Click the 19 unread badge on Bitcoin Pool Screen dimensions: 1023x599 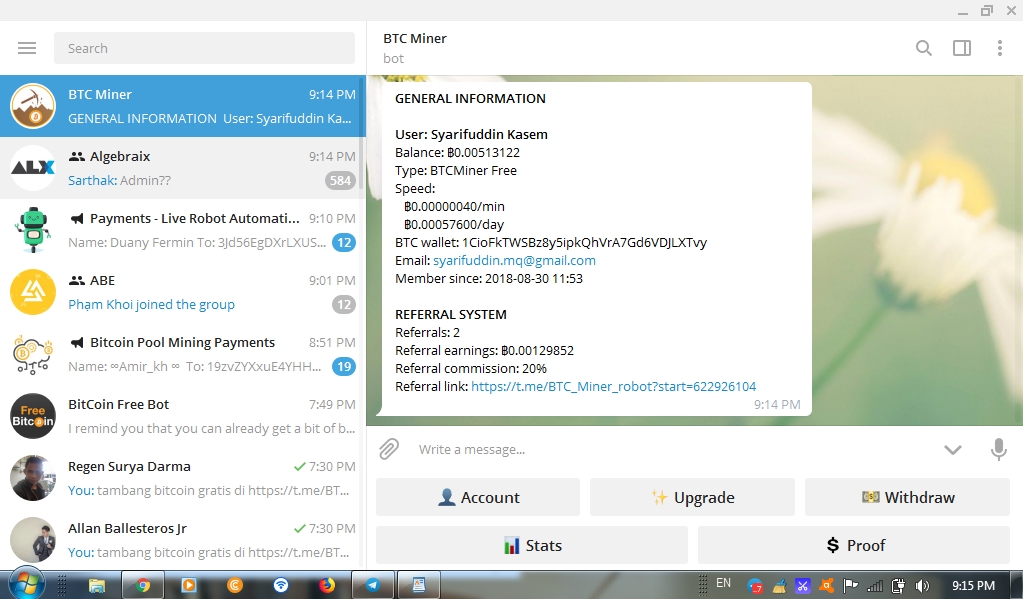pos(344,367)
